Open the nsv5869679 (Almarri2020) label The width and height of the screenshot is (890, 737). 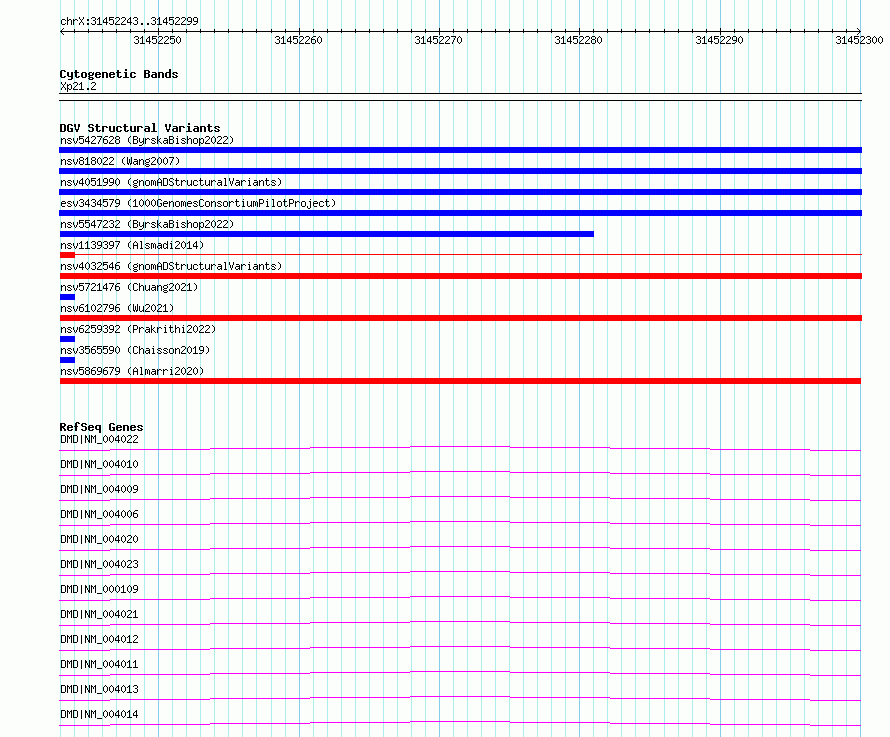pos(132,371)
